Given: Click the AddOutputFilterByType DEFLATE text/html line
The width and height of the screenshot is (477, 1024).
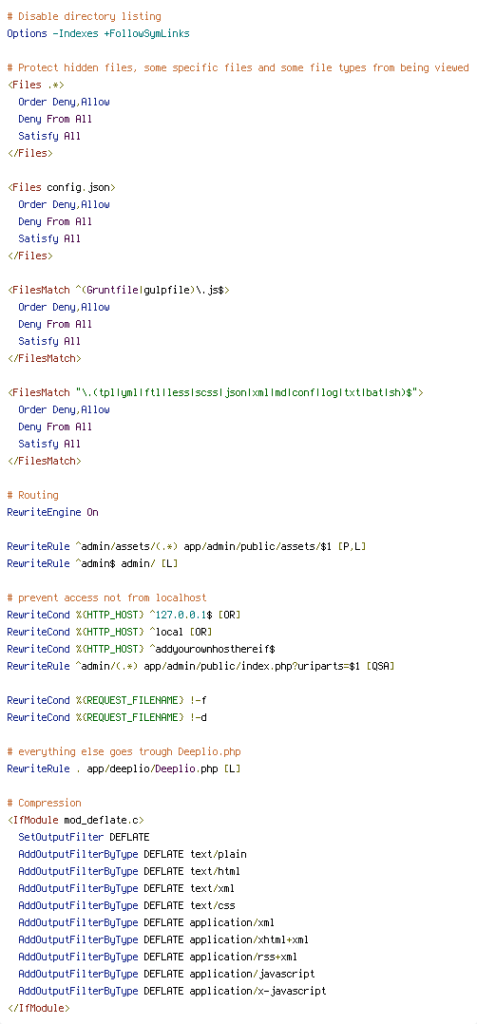Looking at the screenshot, I should pyautogui.click(x=129, y=871).
